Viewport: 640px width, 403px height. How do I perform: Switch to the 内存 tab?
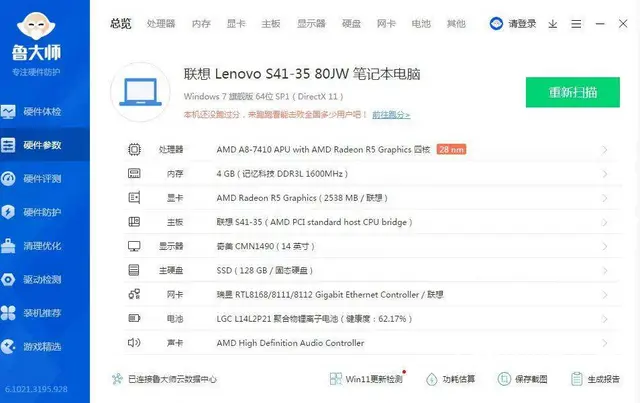(x=201, y=24)
